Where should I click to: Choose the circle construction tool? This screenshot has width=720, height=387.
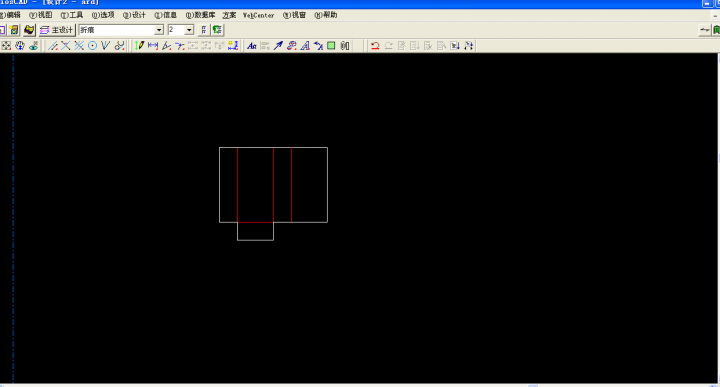click(x=92, y=45)
